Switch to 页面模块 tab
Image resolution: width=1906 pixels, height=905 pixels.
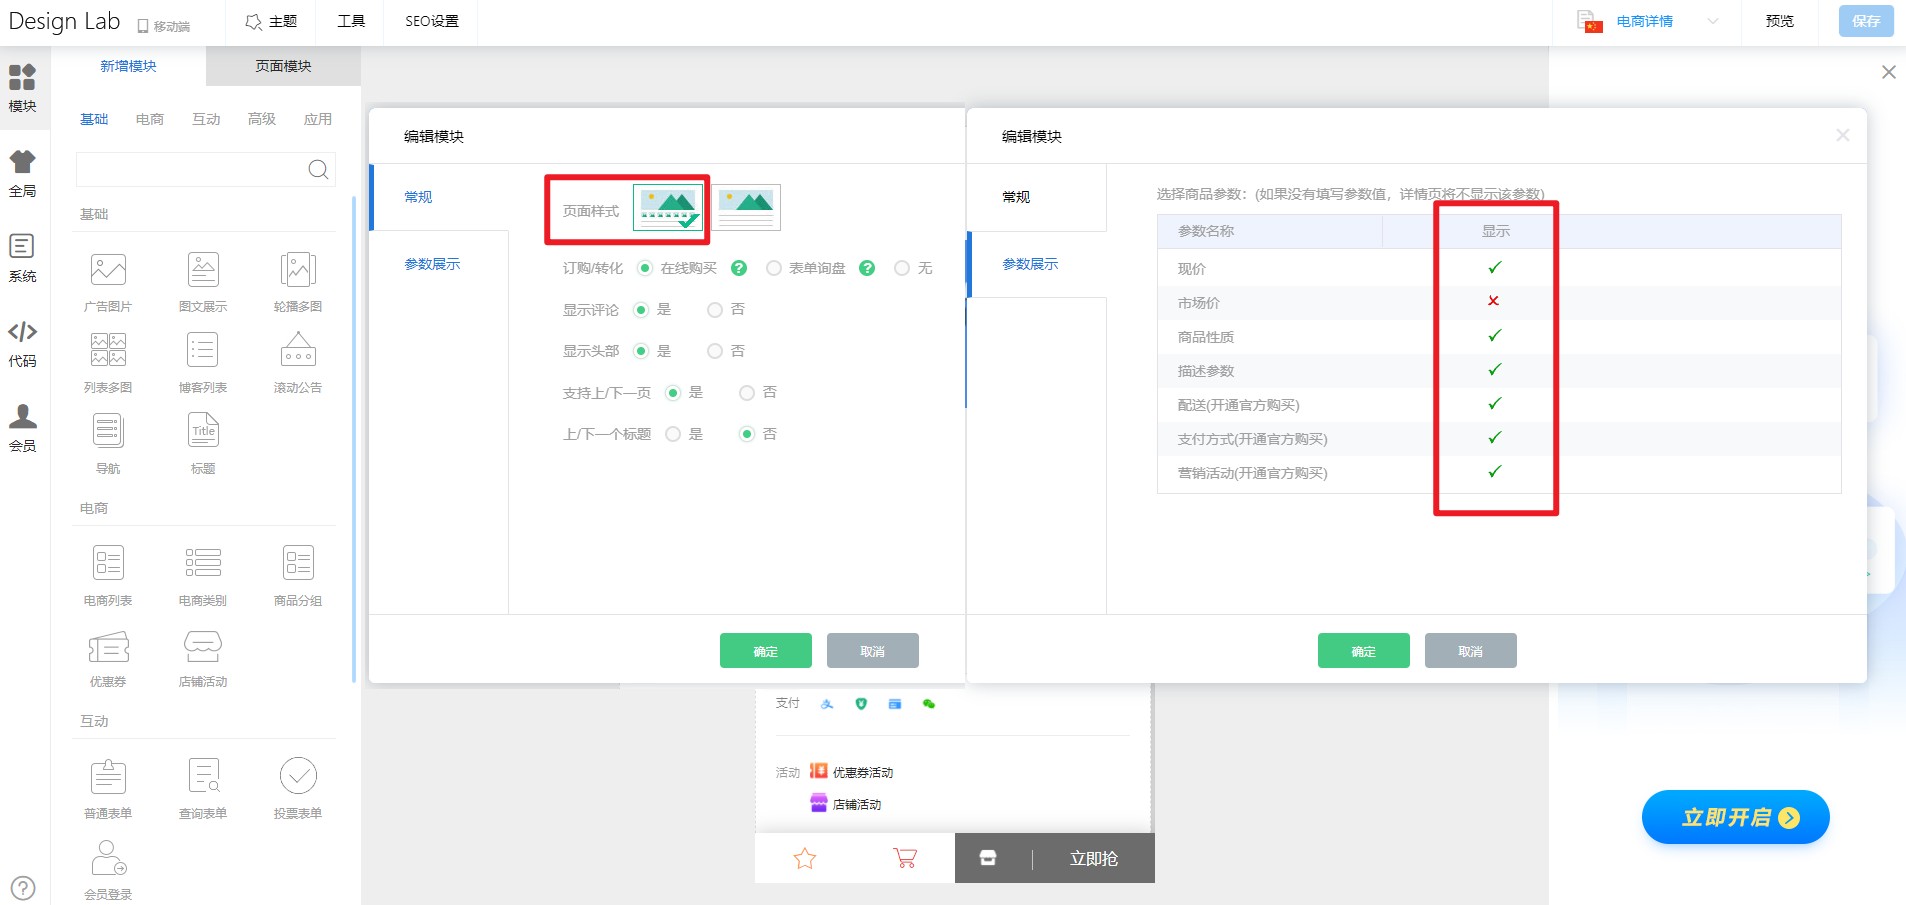point(283,66)
